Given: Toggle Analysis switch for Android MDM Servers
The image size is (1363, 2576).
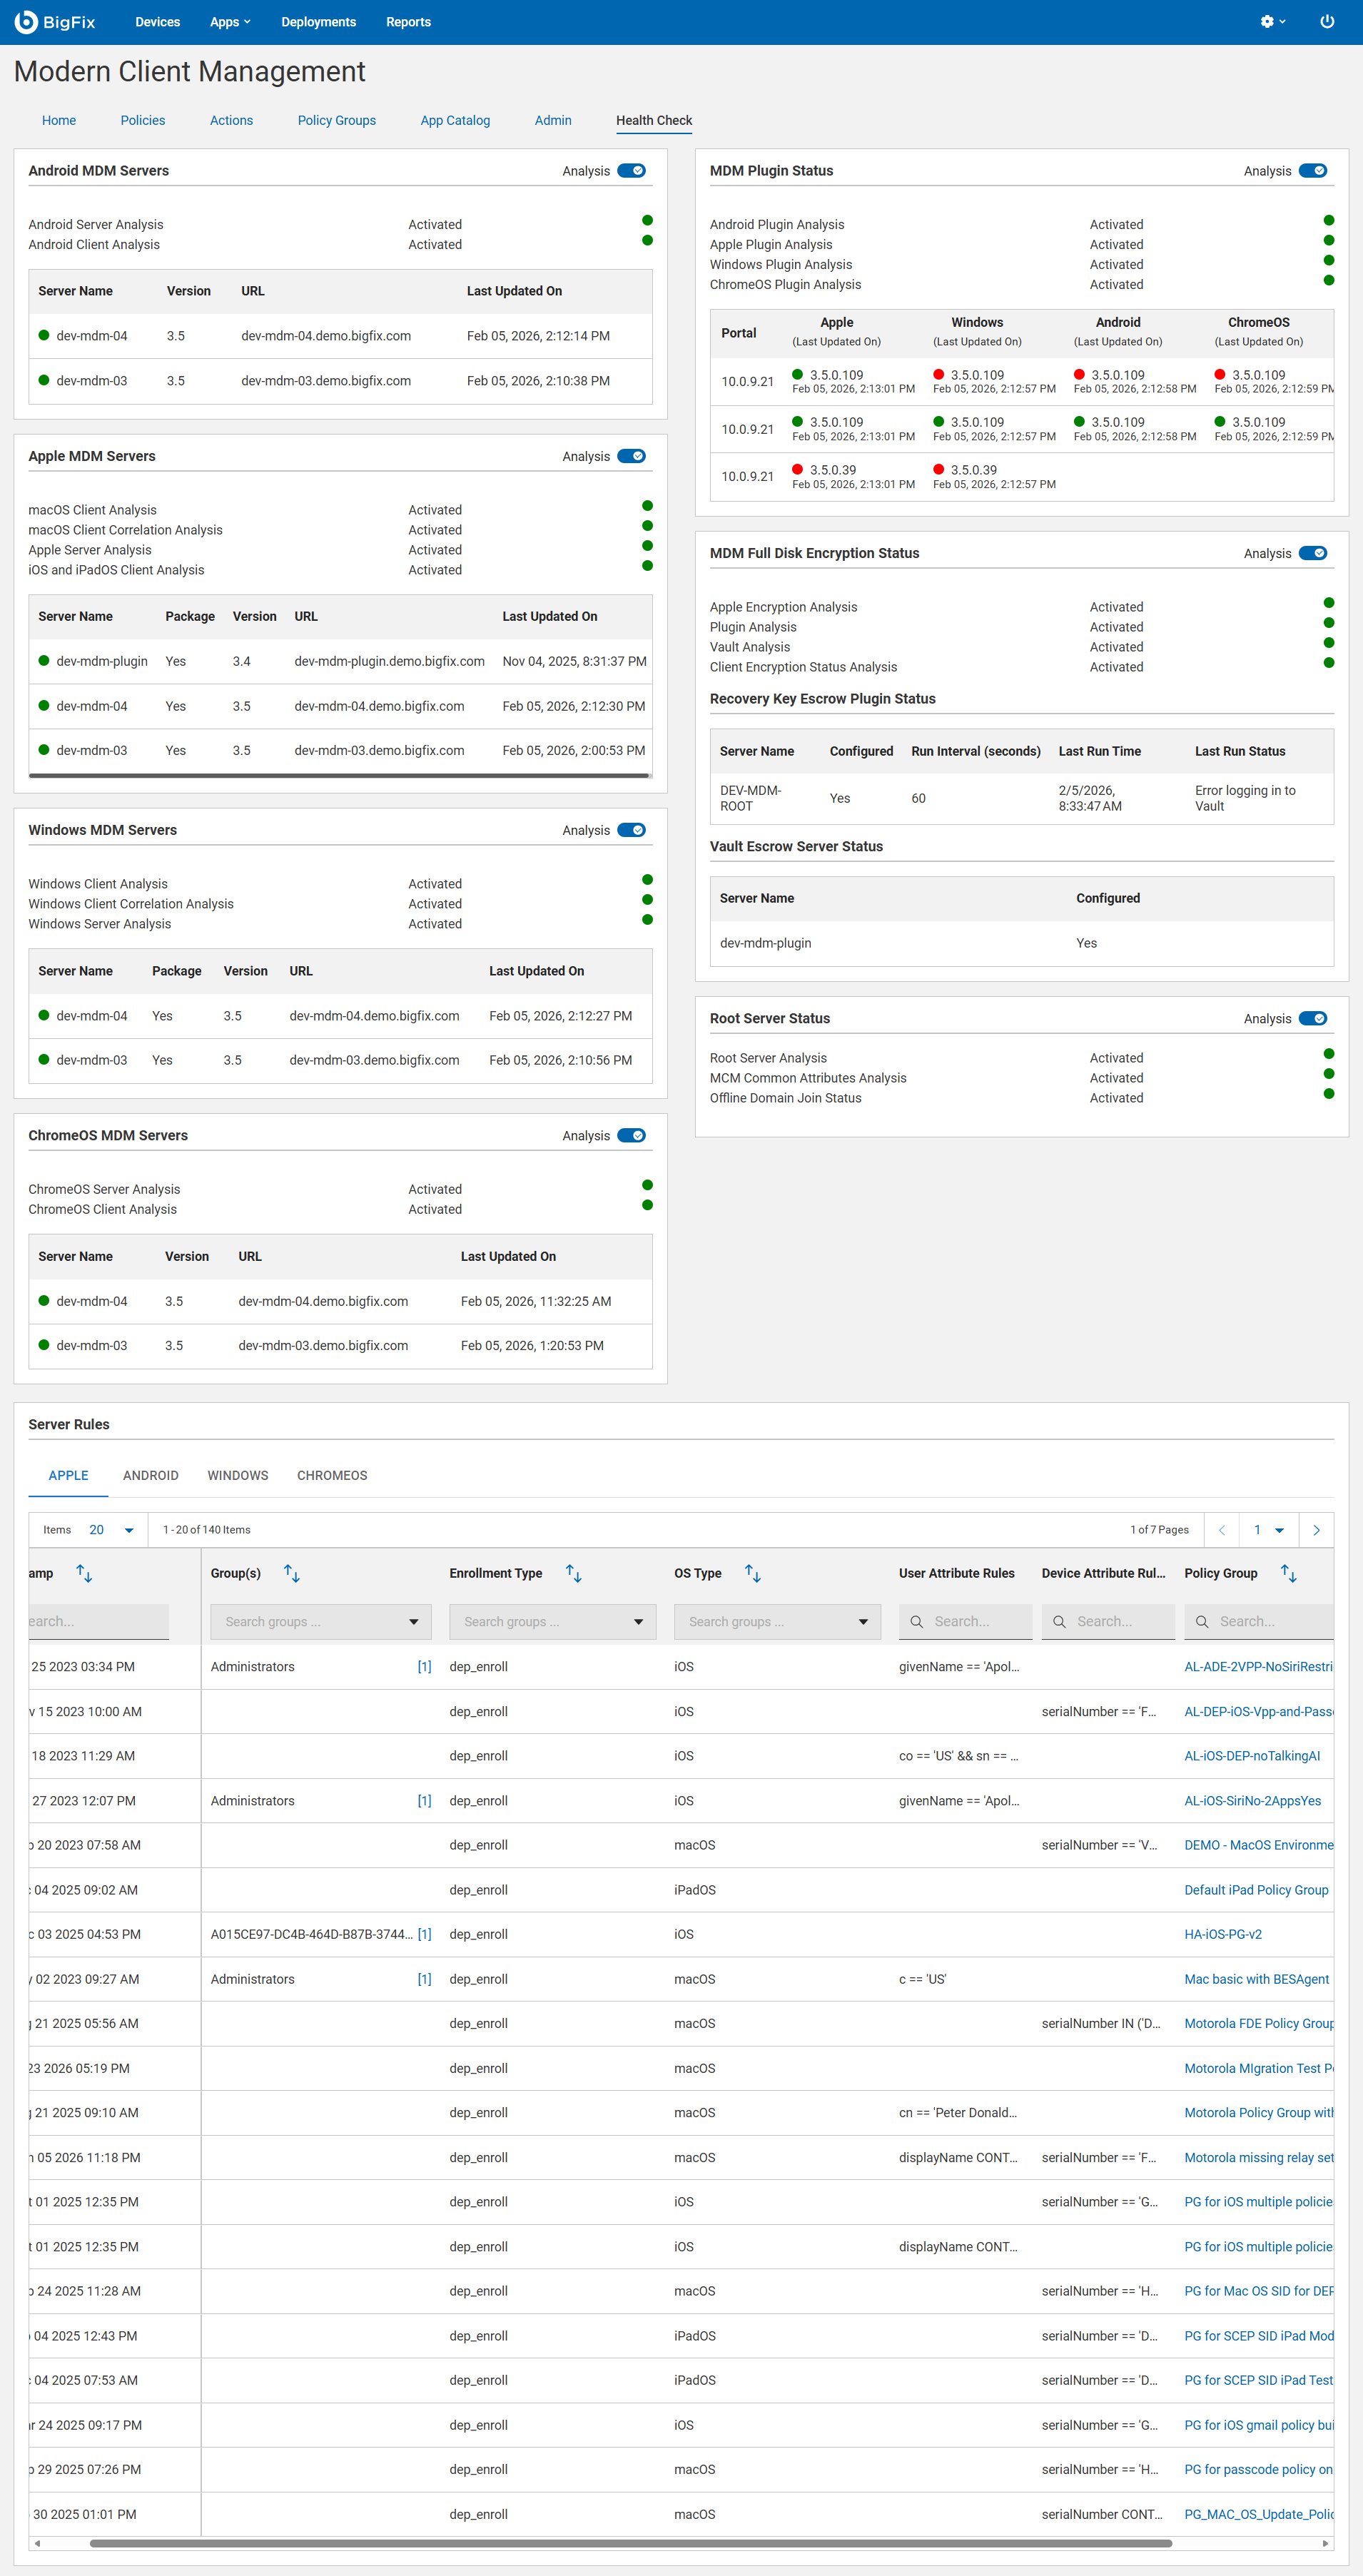Looking at the screenshot, I should [632, 171].
